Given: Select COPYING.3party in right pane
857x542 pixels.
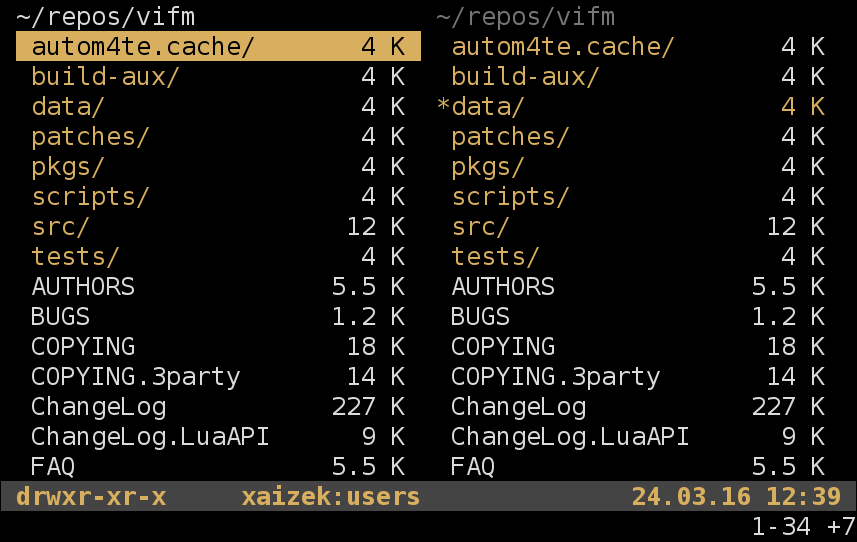Looking at the screenshot, I should [638, 376].
